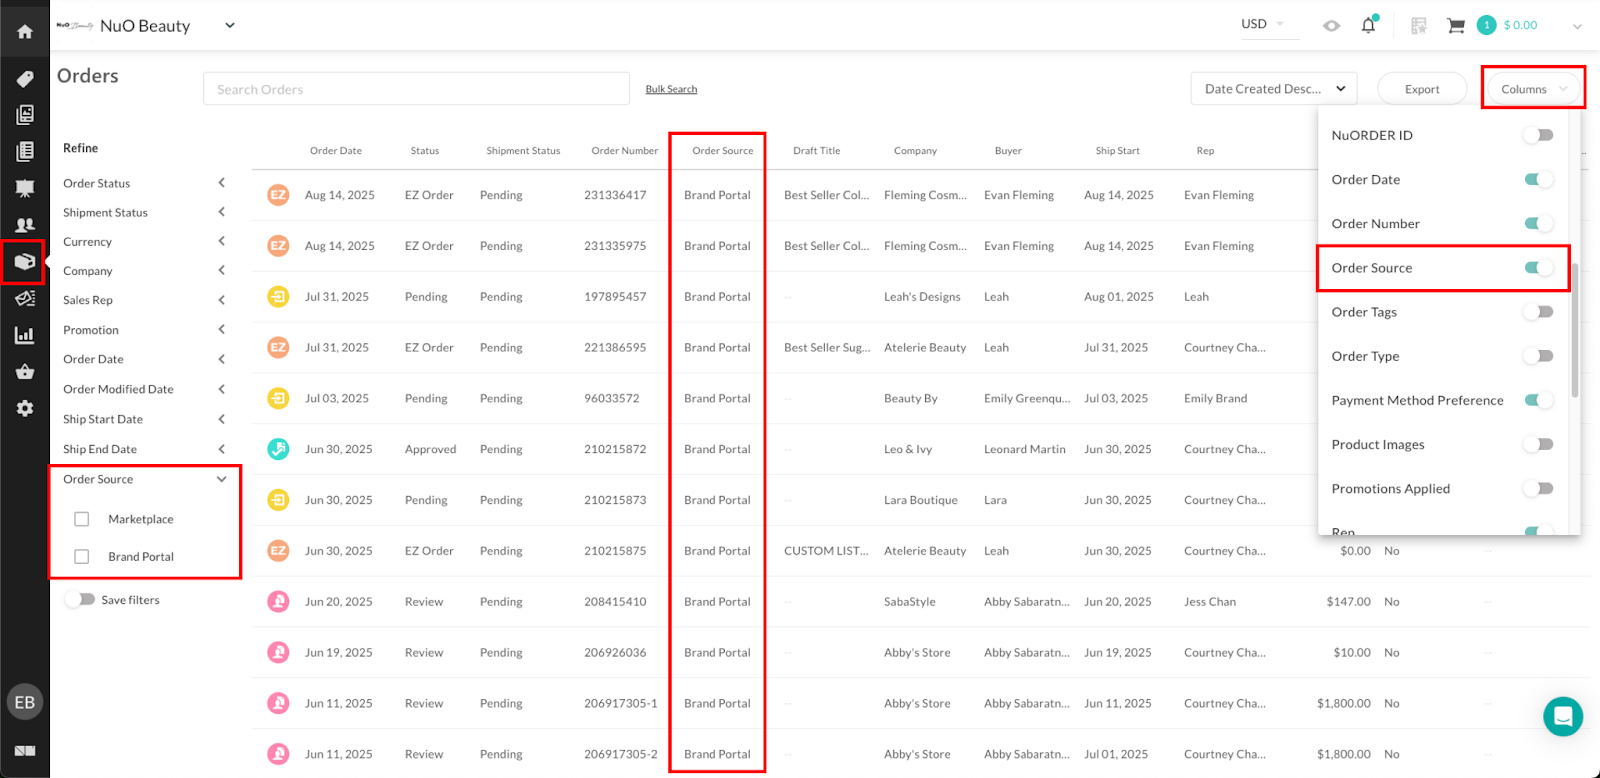The width and height of the screenshot is (1600, 778).
Task: Click yellow status icon for order 197895457
Action: click(278, 297)
